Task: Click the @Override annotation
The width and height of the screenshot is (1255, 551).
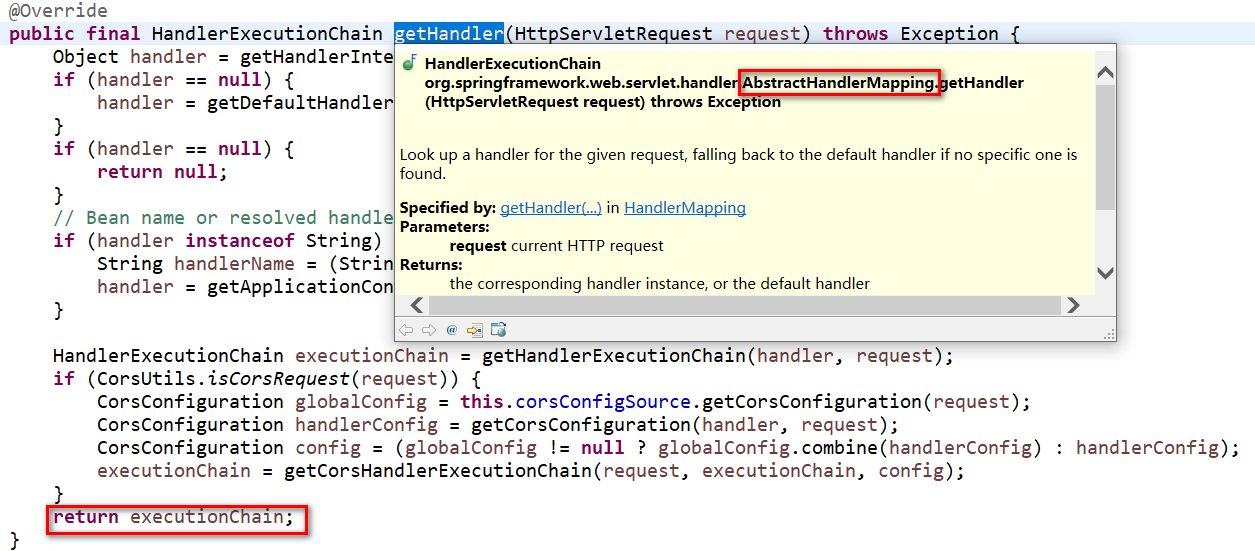Action: 58,11
